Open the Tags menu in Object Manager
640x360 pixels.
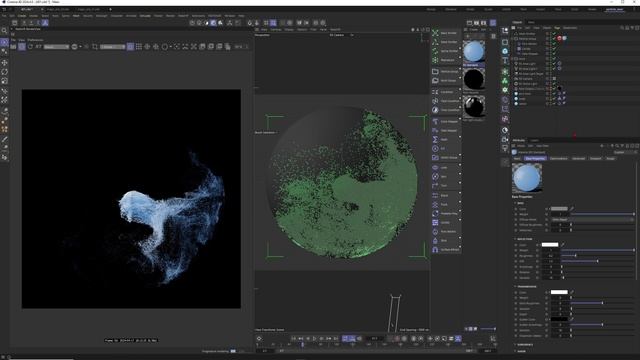pyautogui.click(x=557, y=28)
